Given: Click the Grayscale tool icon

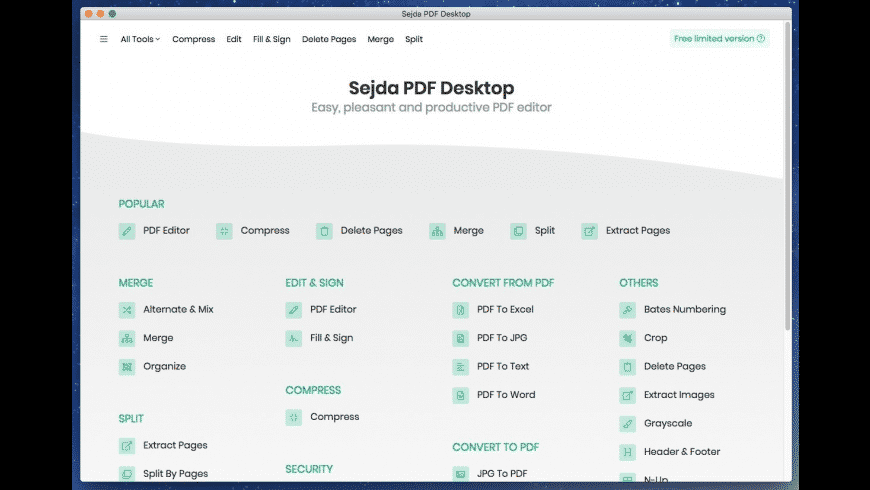Looking at the screenshot, I should (627, 424).
